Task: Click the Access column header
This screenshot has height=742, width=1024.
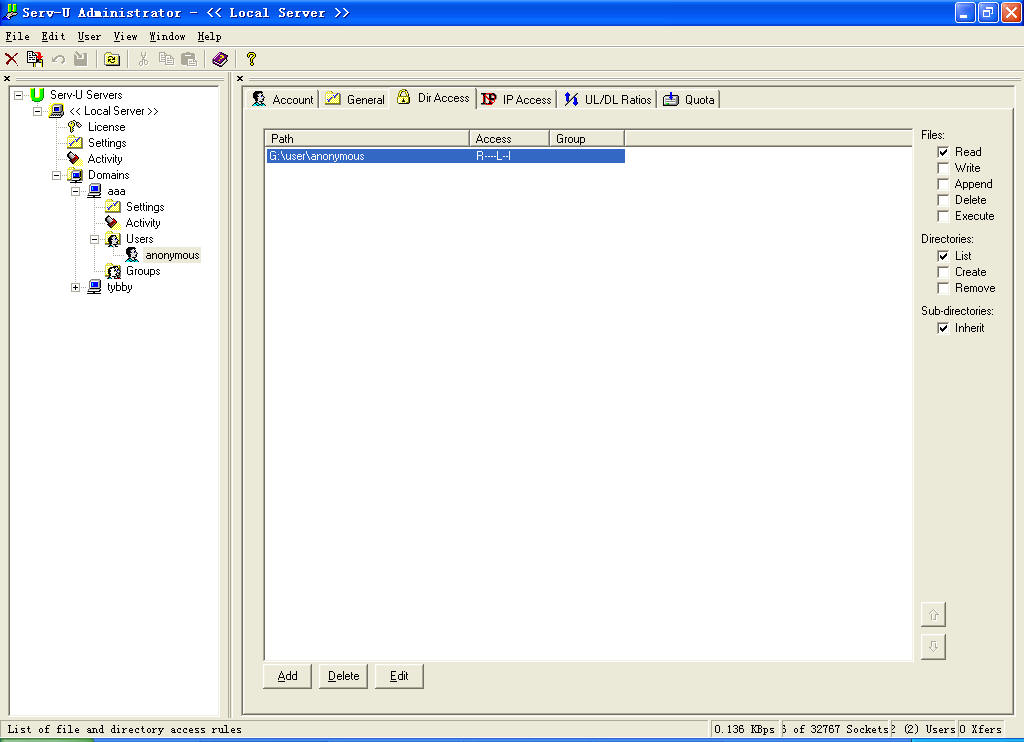Action: point(508,139)
